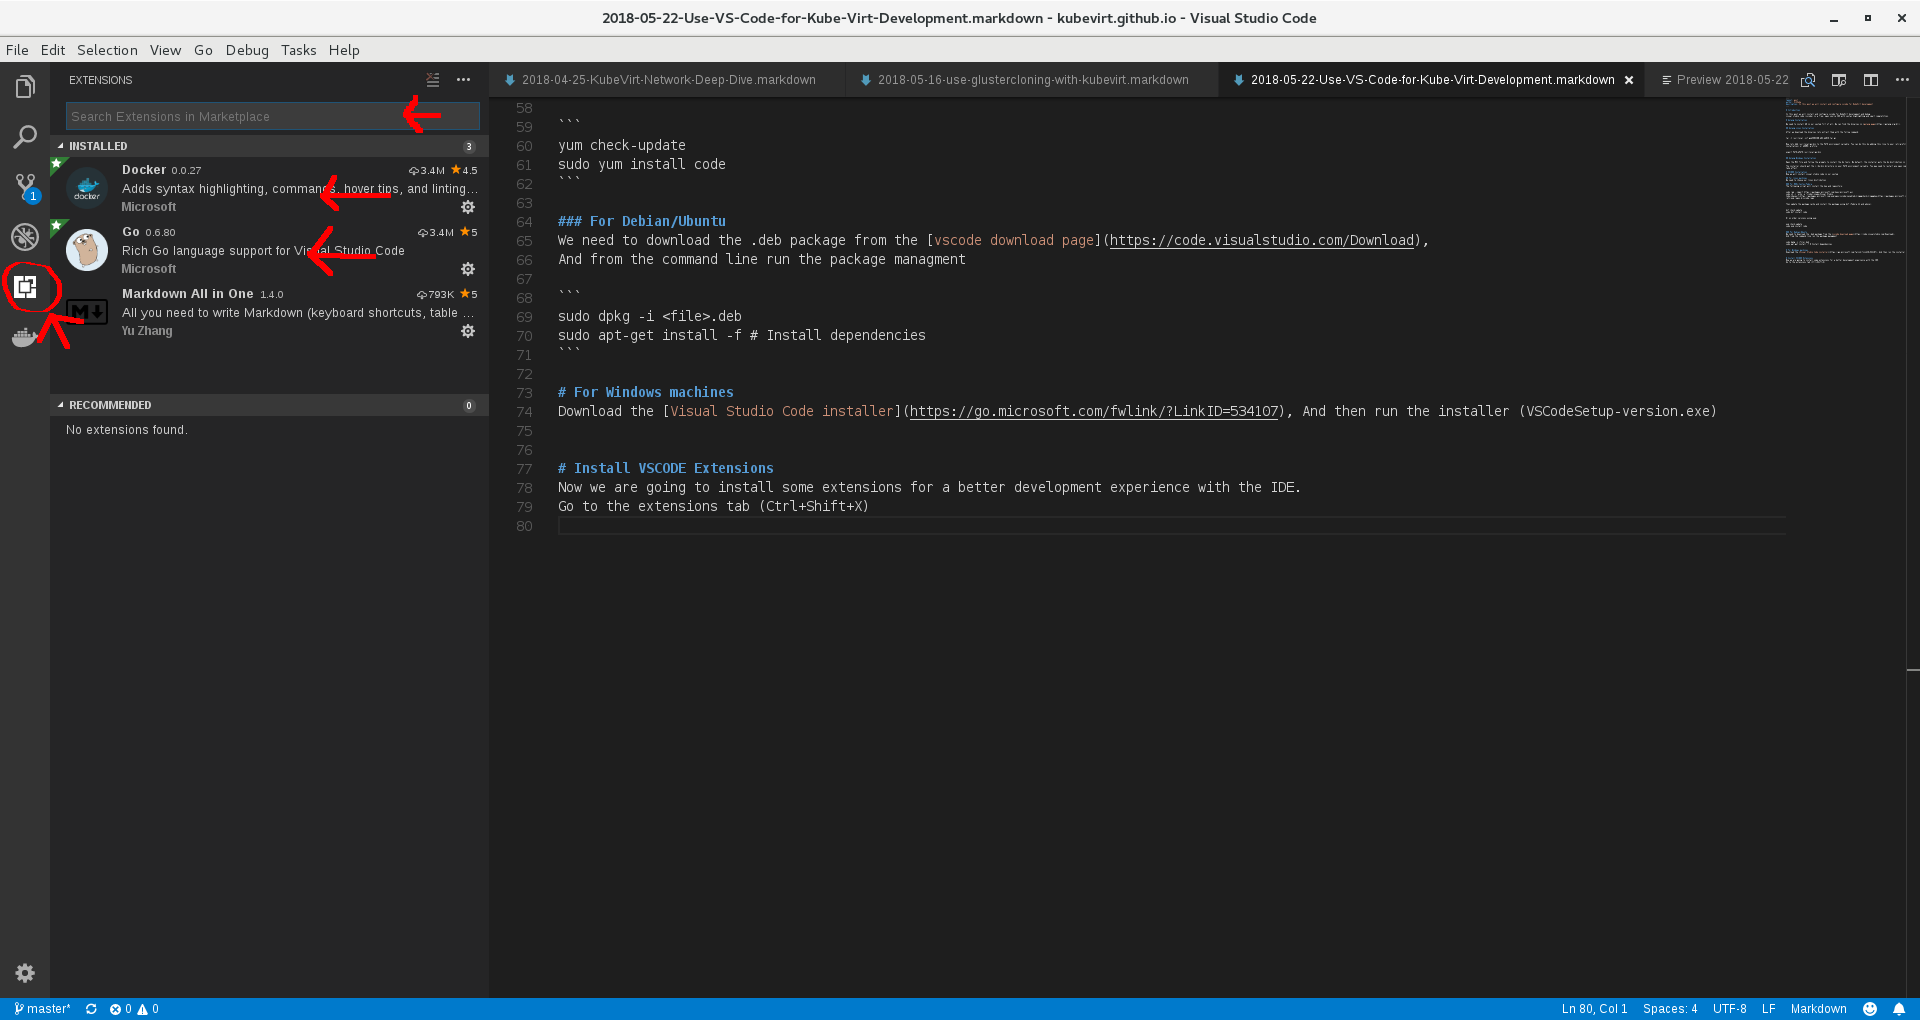Open the Source Control view
Image resolution: width=1920 pixels, height=1020 pixels.
[x=25, y=186]
